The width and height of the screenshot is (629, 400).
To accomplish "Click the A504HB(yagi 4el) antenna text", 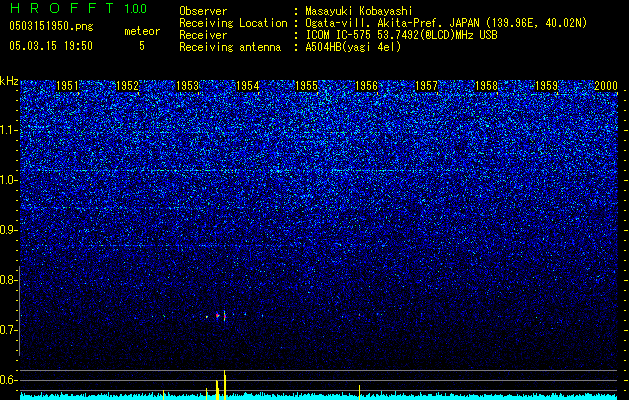I will point(353,47).
